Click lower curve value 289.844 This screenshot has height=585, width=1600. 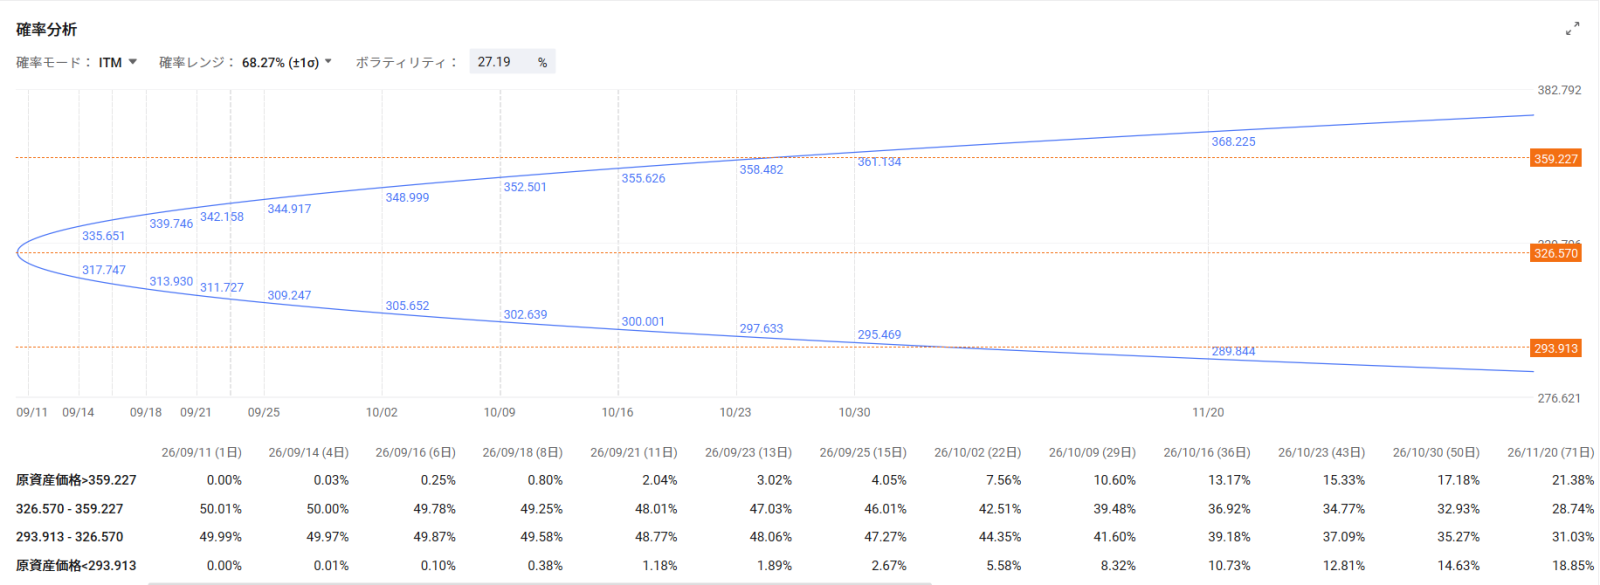click(x=1233, y=352)
